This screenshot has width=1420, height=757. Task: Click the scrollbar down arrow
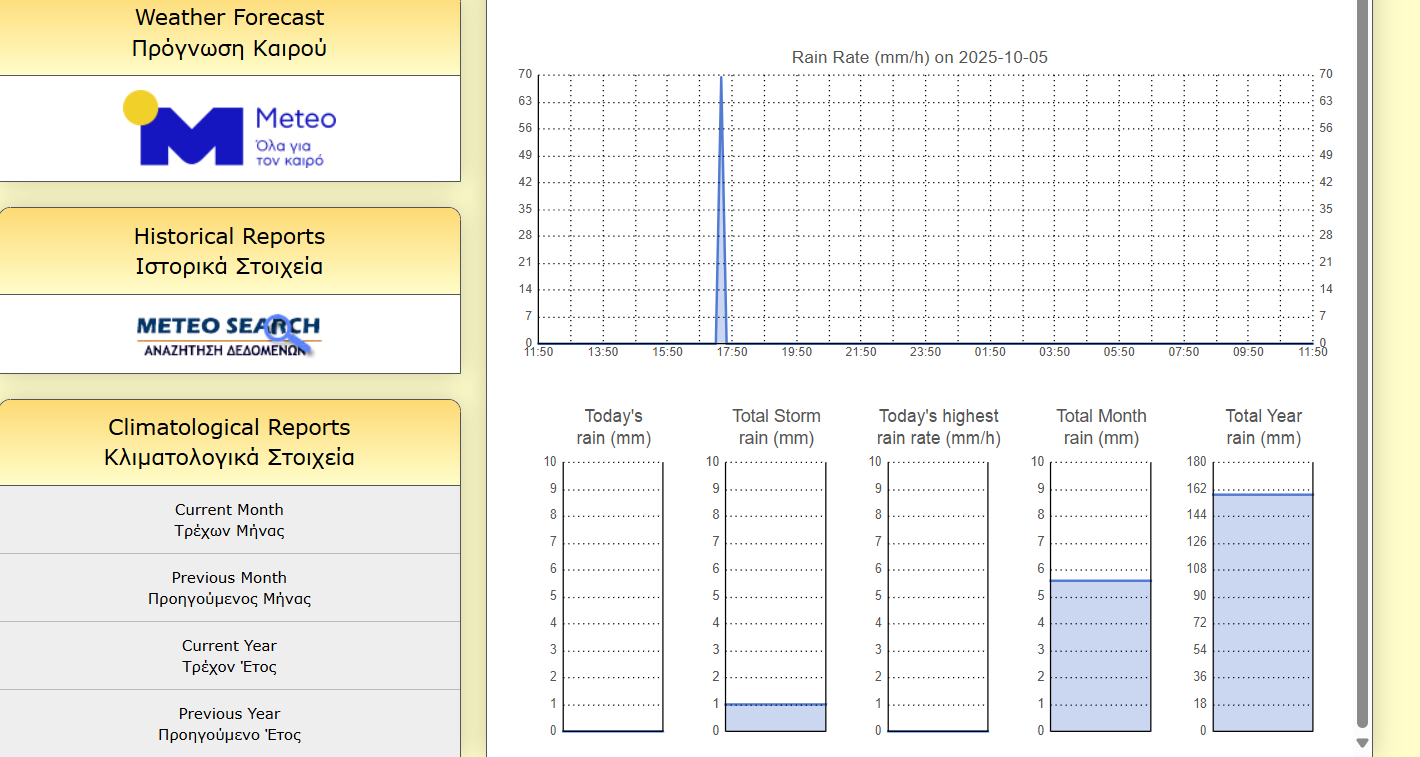pos(1362,743)
